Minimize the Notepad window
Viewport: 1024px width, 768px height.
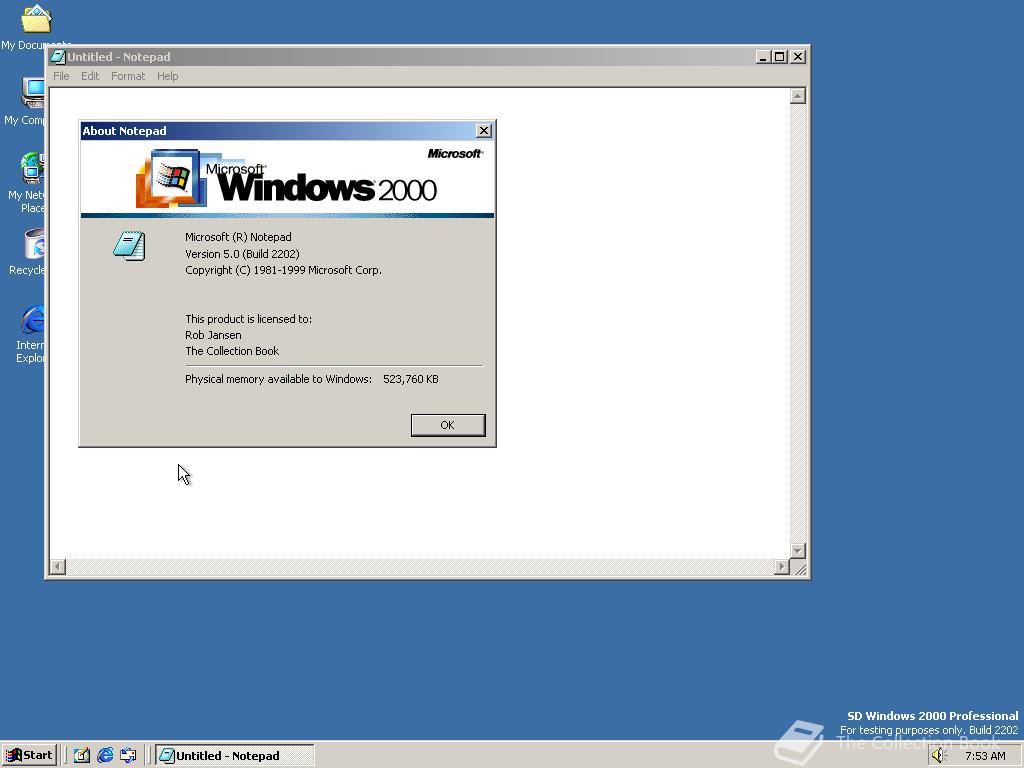763,57
